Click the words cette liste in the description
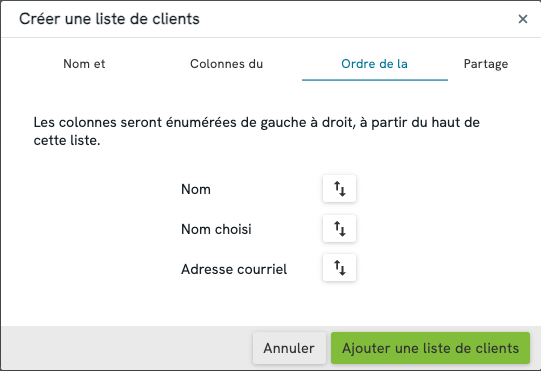This screenshot has height=371, width=541. click(x=66, y=140)
